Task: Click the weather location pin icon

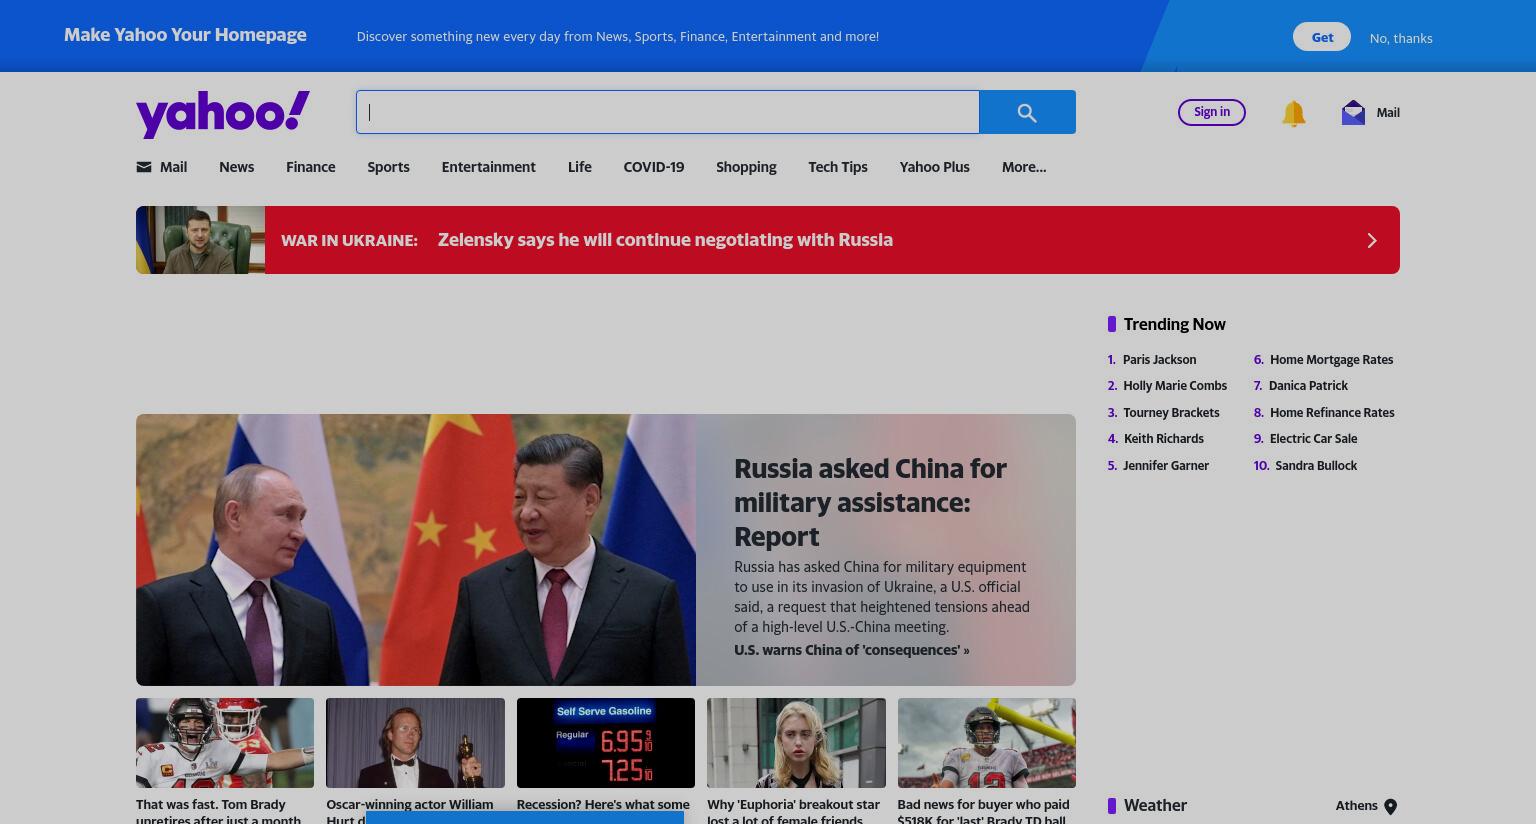Action: pos(1390,806)
